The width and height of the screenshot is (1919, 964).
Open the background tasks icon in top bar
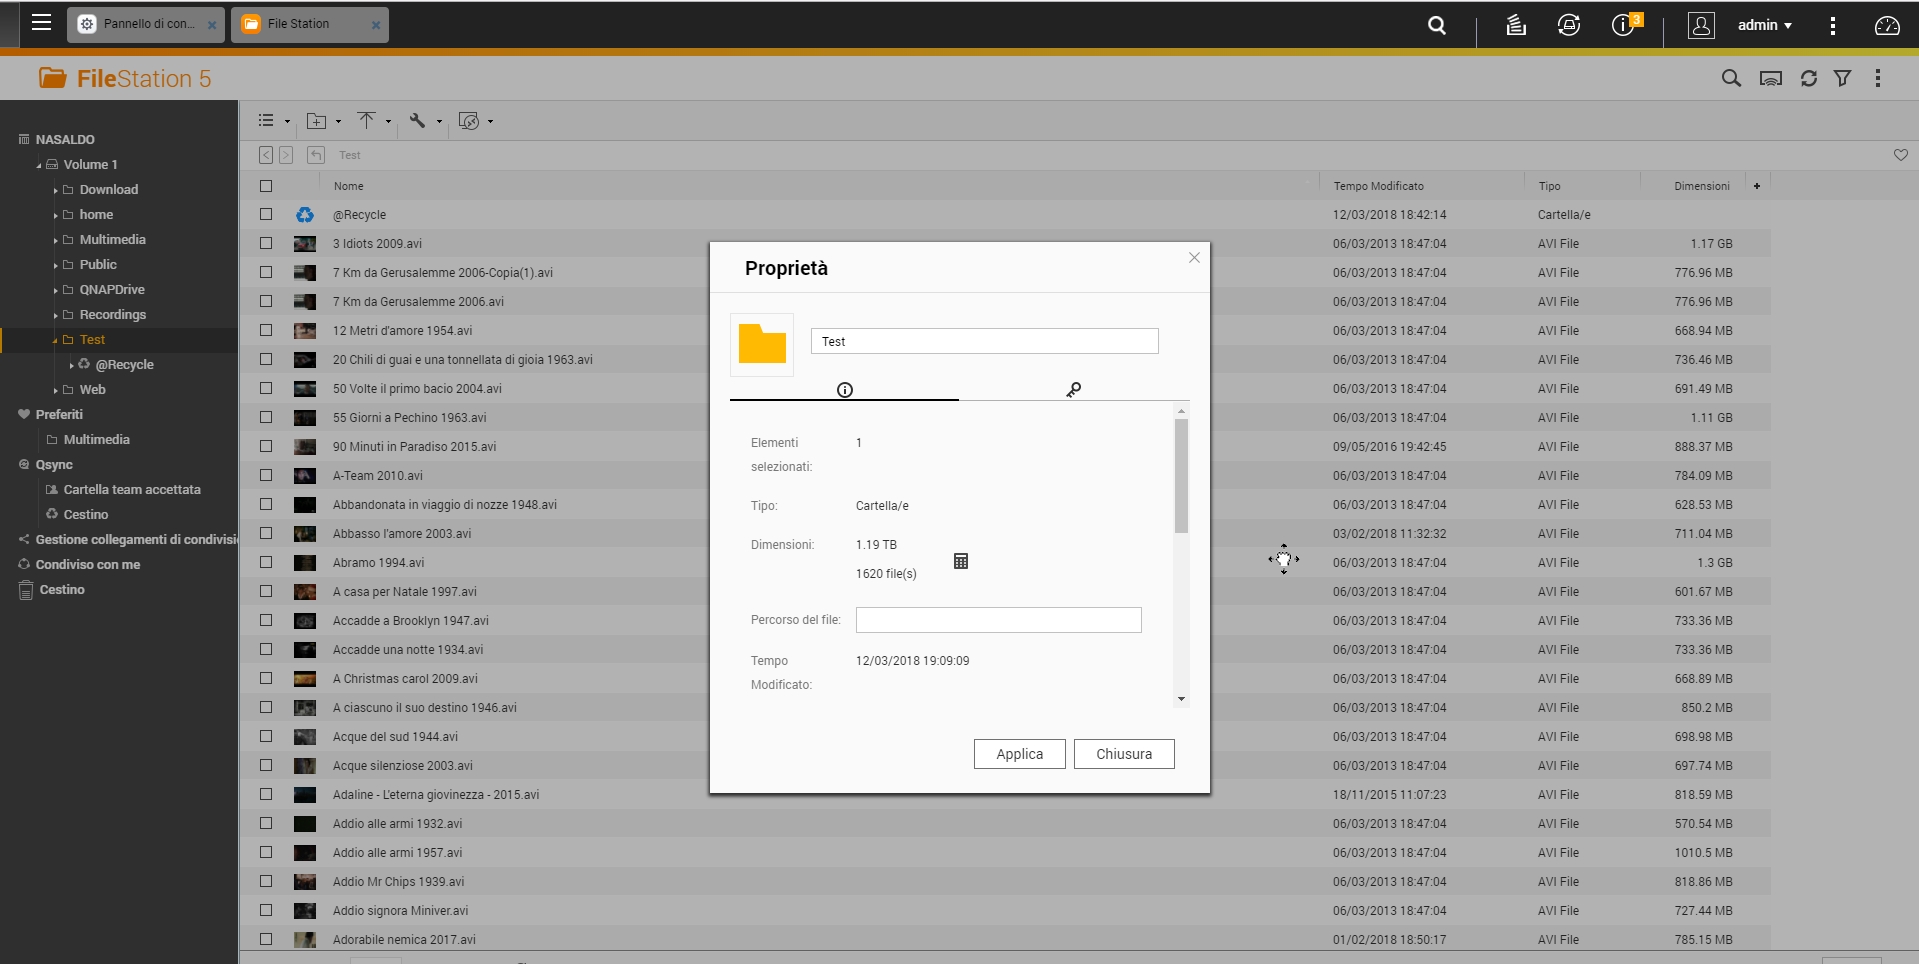[1516, 25]
